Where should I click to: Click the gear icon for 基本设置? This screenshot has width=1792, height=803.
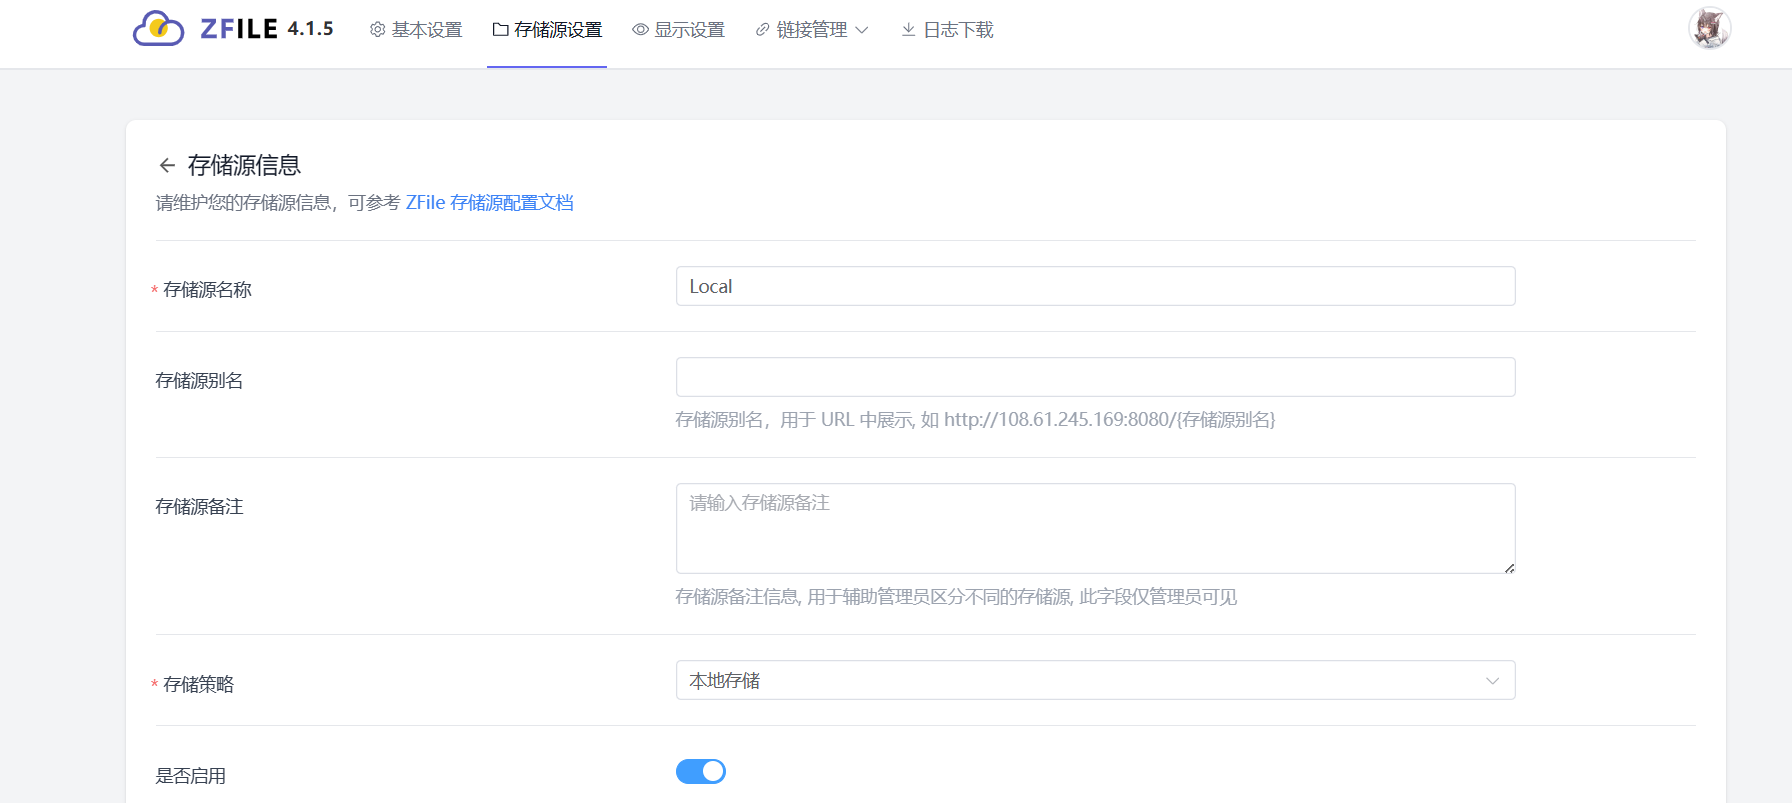pos(377,30)
